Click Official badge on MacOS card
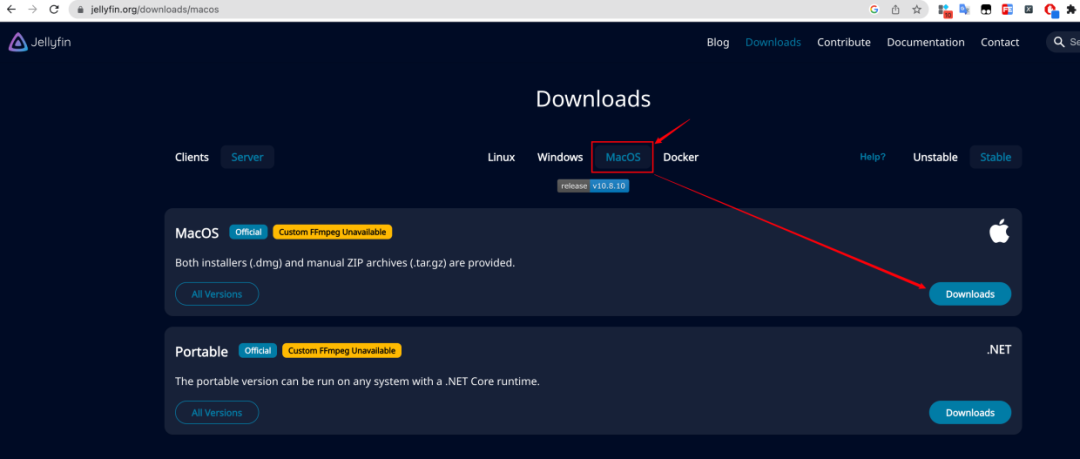Viewport: 1080px width, 459px height. [x=248, y=232]
